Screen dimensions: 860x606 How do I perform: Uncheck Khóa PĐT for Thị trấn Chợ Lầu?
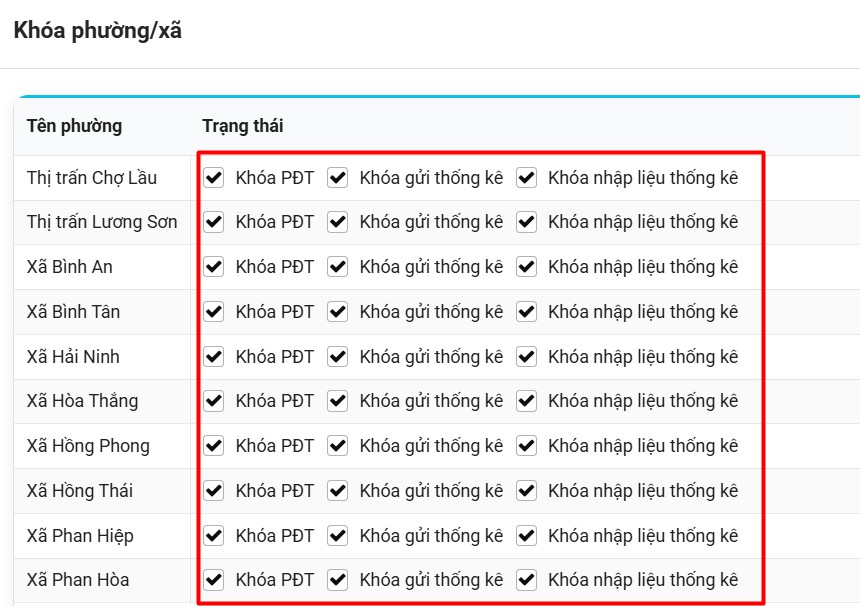(x=214, y=178)
